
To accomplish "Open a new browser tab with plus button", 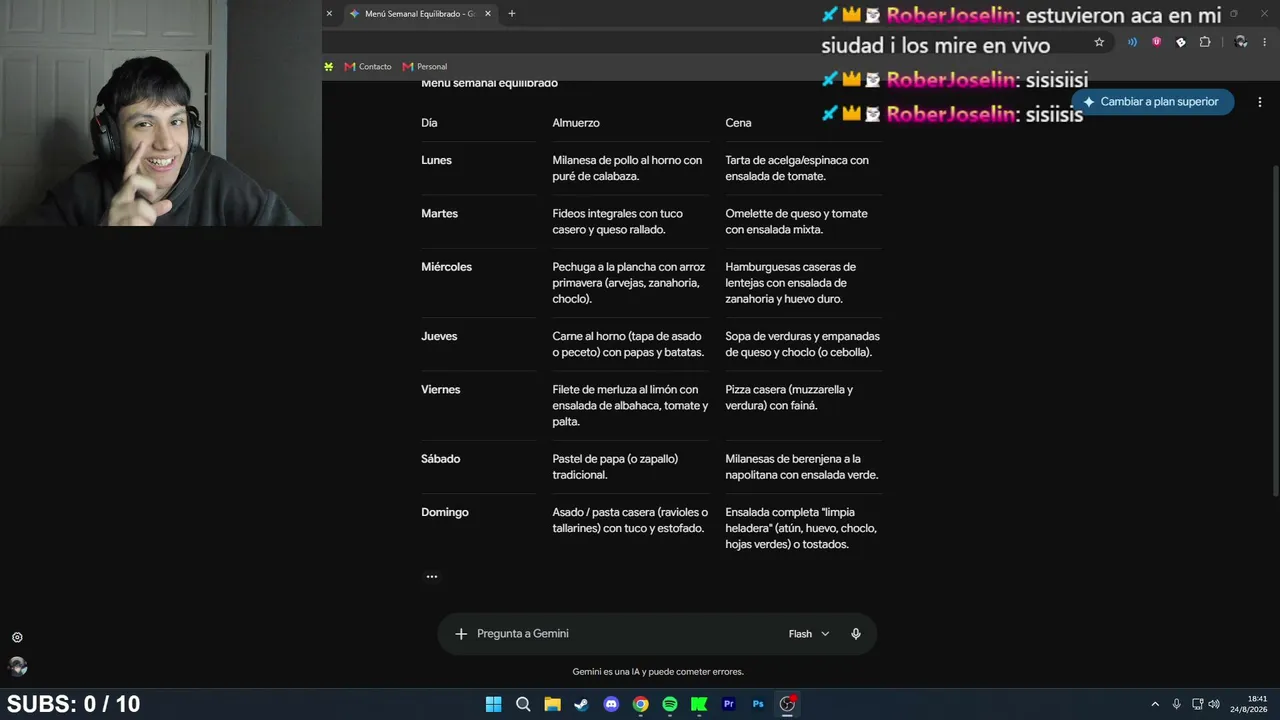I will [x=512, y=14].
